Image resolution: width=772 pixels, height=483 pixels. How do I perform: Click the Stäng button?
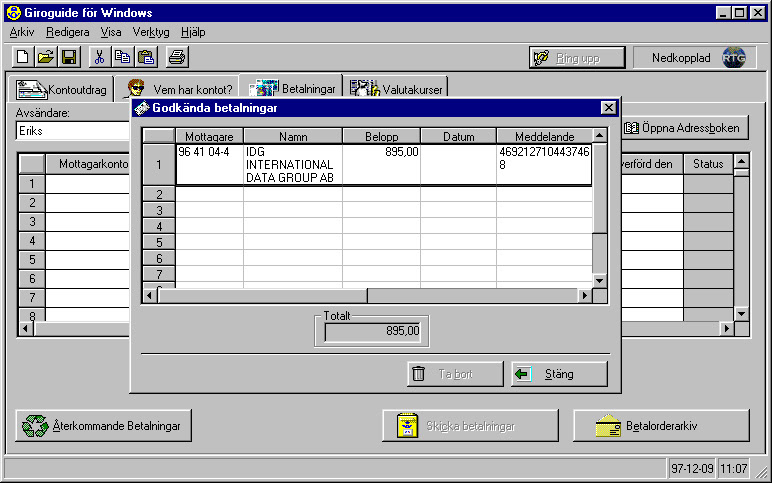pos(559,374)
